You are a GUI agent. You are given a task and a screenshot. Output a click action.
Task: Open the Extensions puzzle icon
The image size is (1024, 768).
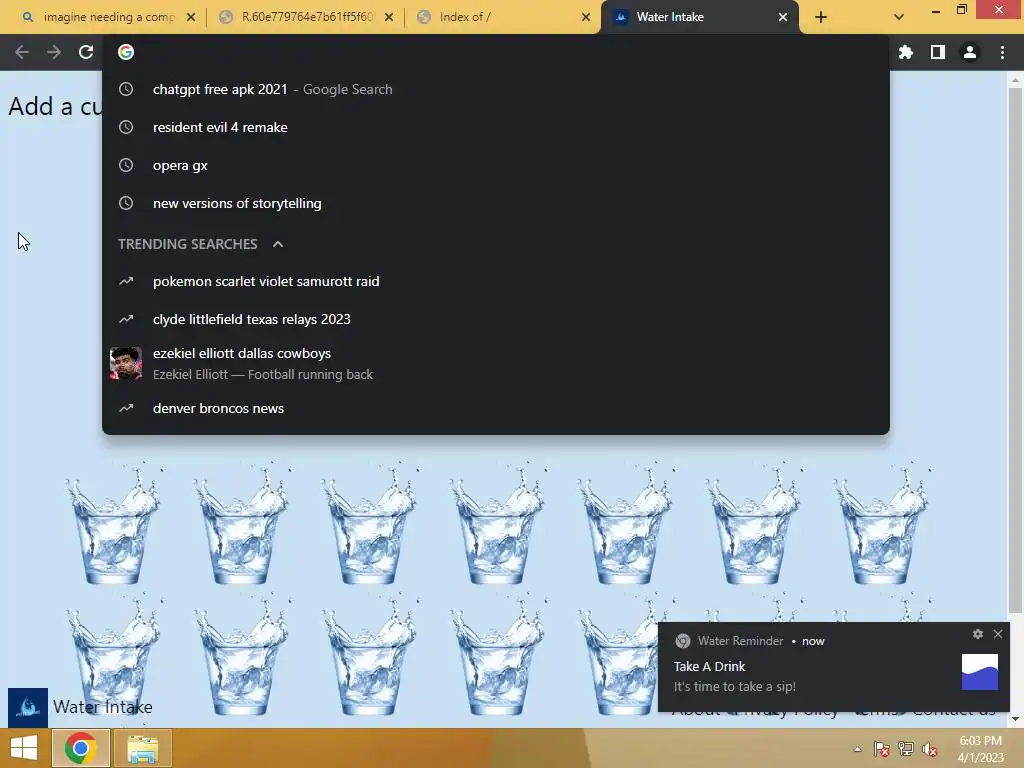click(x=906, y=52)
